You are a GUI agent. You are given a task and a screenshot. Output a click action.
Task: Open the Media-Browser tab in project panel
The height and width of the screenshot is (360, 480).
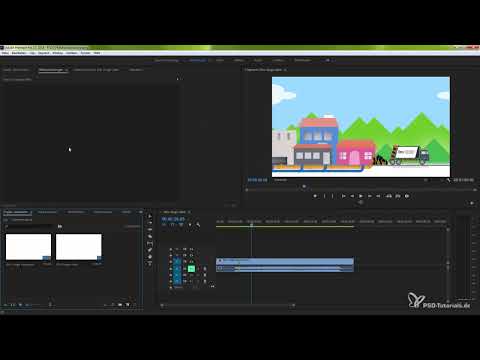(x=47, y=212)
